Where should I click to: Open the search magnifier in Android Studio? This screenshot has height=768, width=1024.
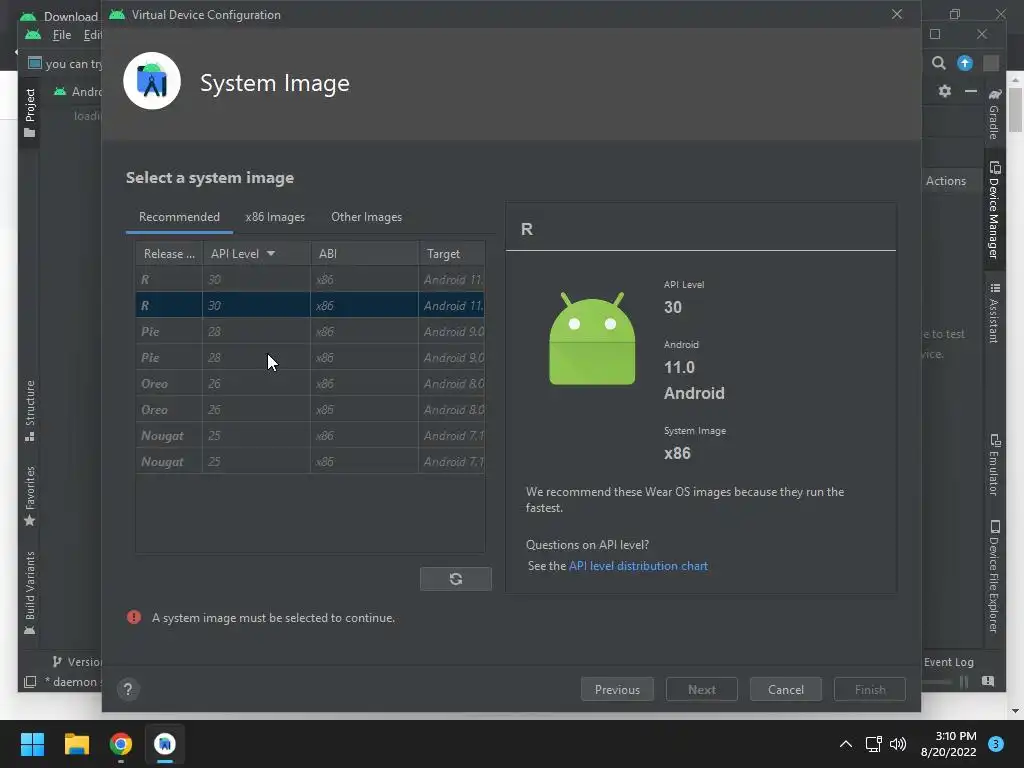(938, 63)
